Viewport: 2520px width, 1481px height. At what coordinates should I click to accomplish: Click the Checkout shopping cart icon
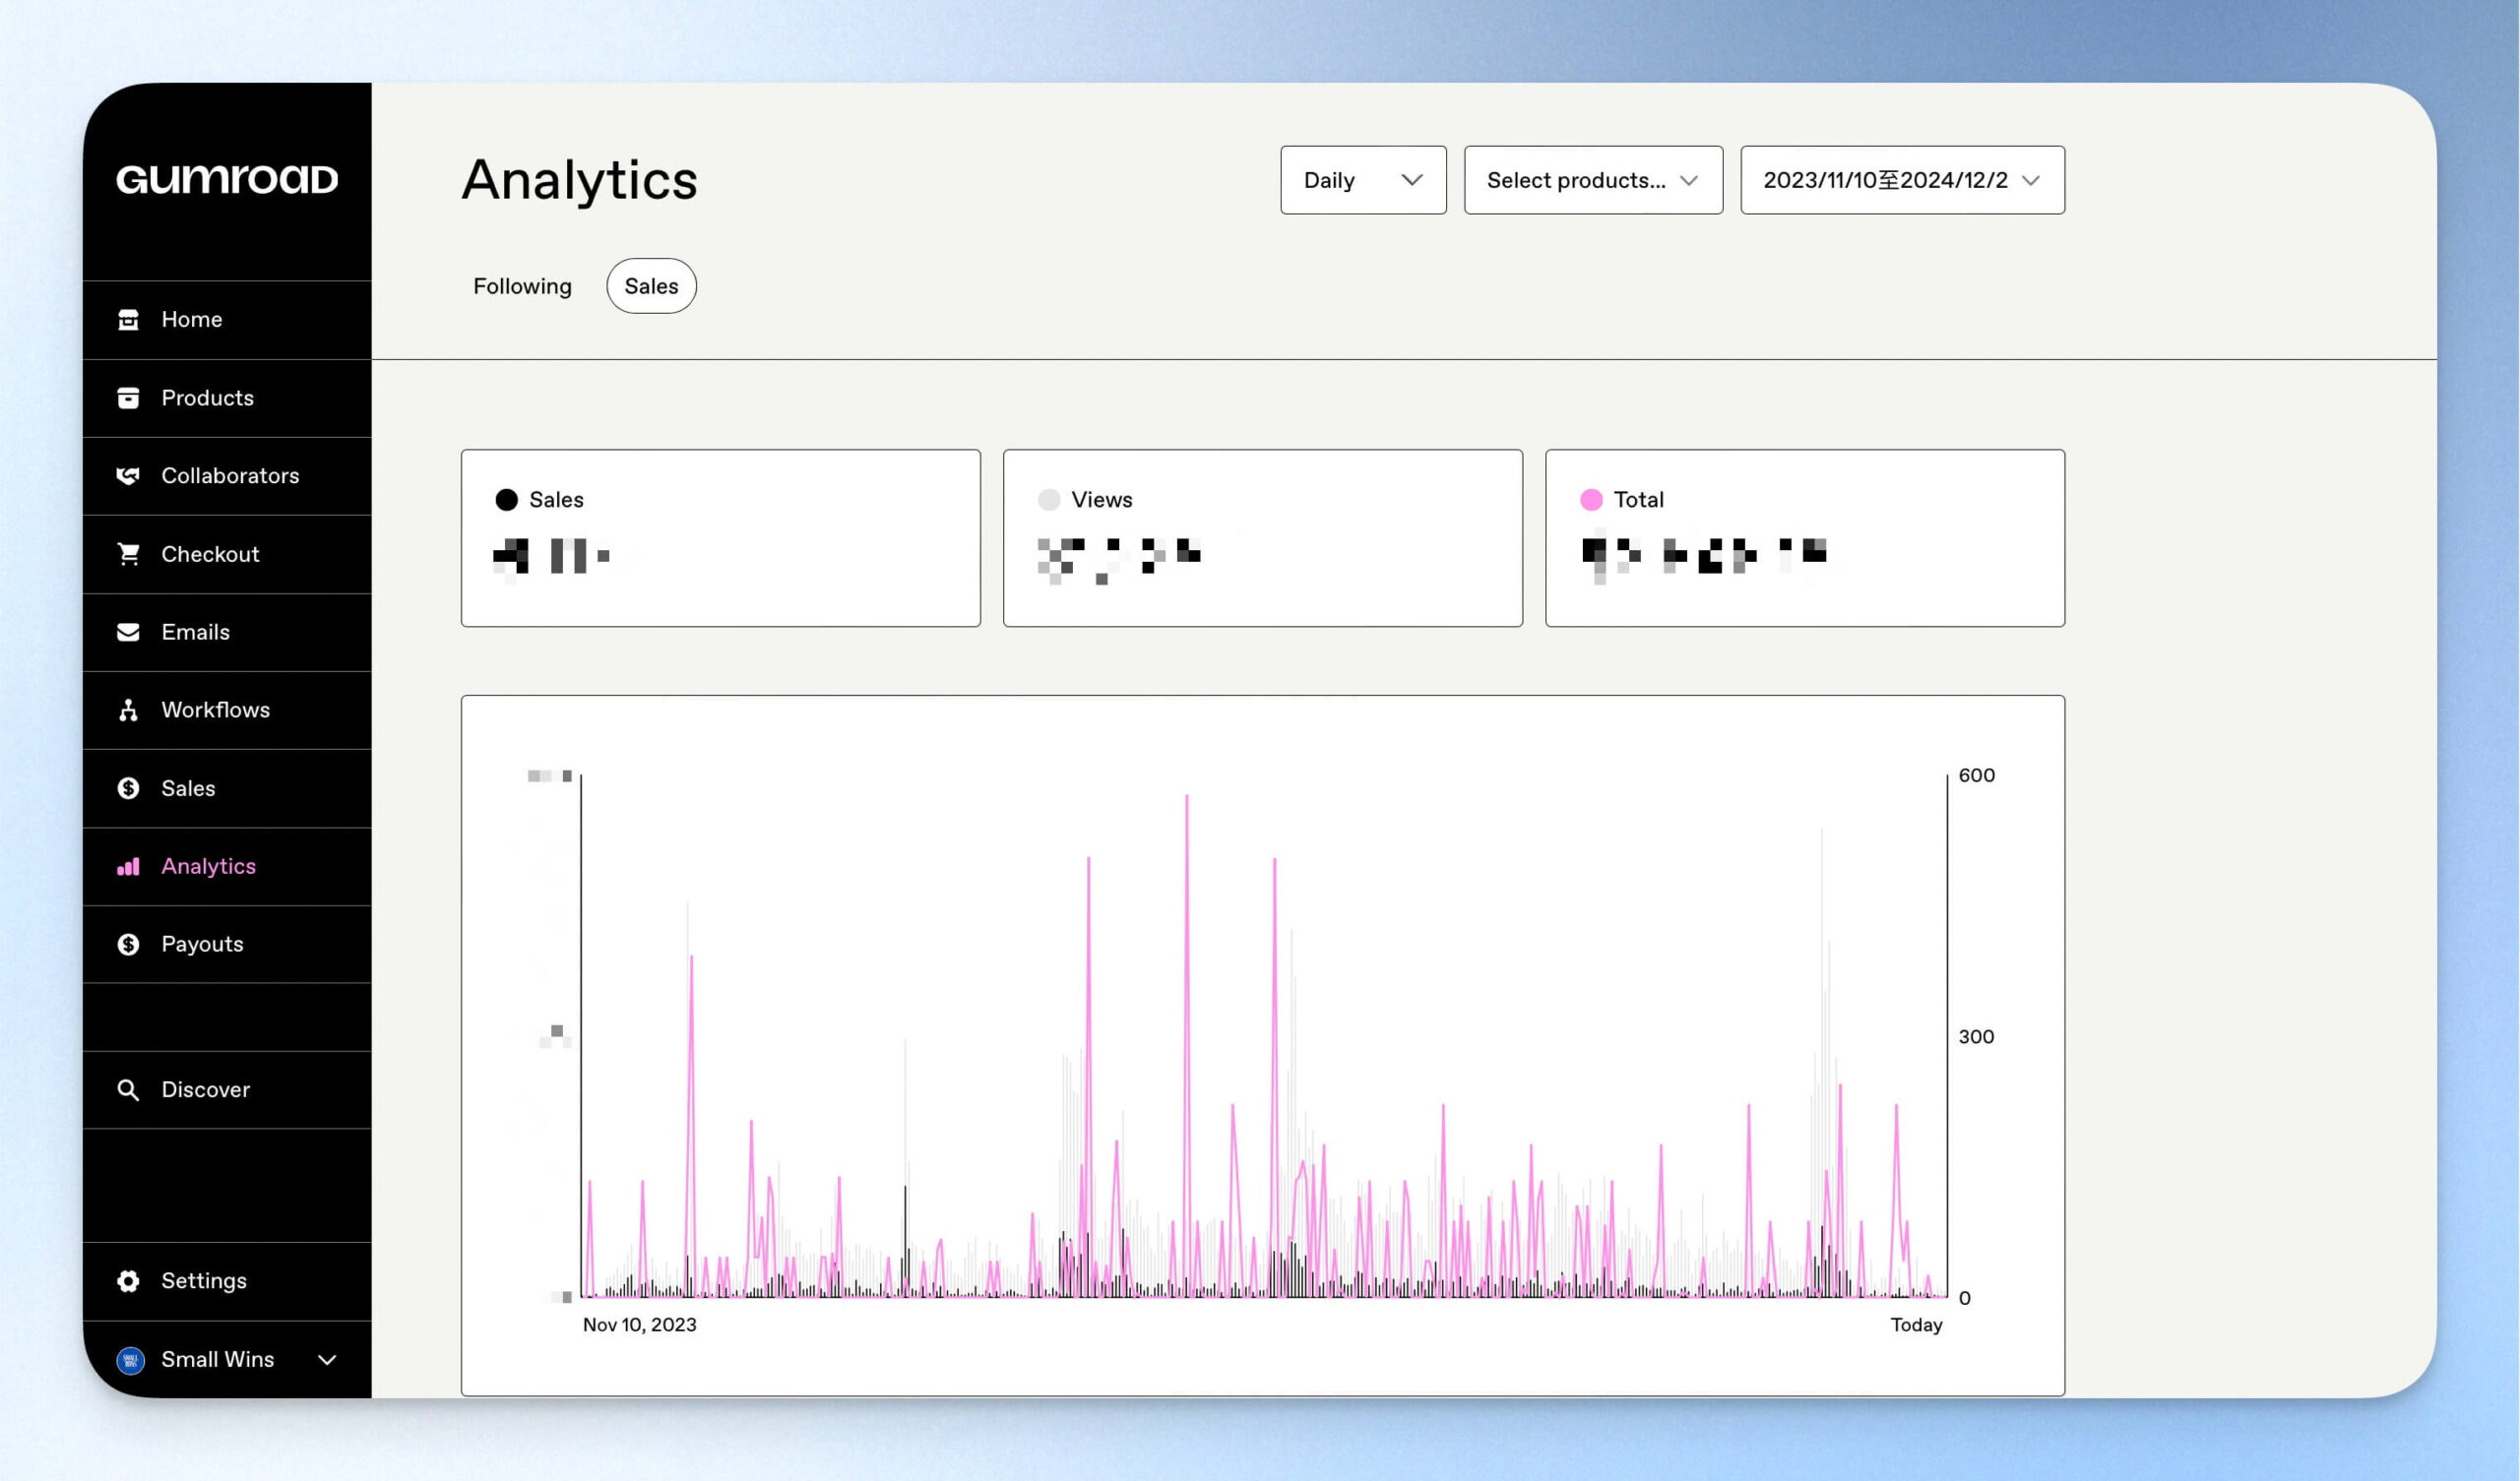point(128,554)
